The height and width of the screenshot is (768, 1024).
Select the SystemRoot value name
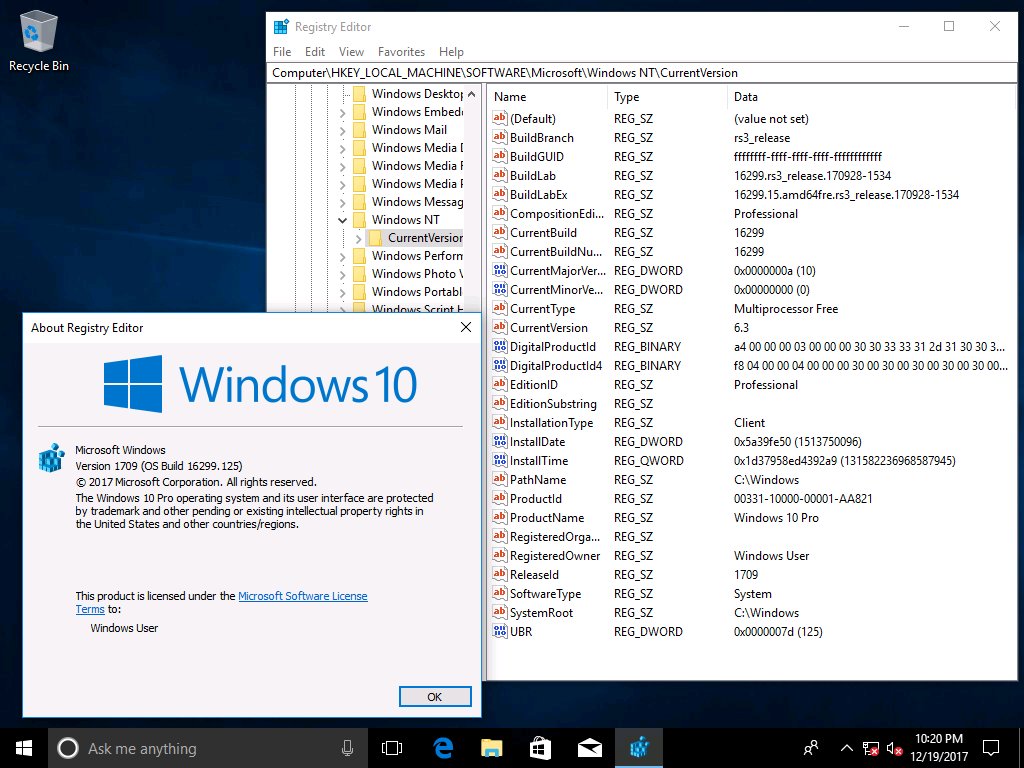[541, 613]
